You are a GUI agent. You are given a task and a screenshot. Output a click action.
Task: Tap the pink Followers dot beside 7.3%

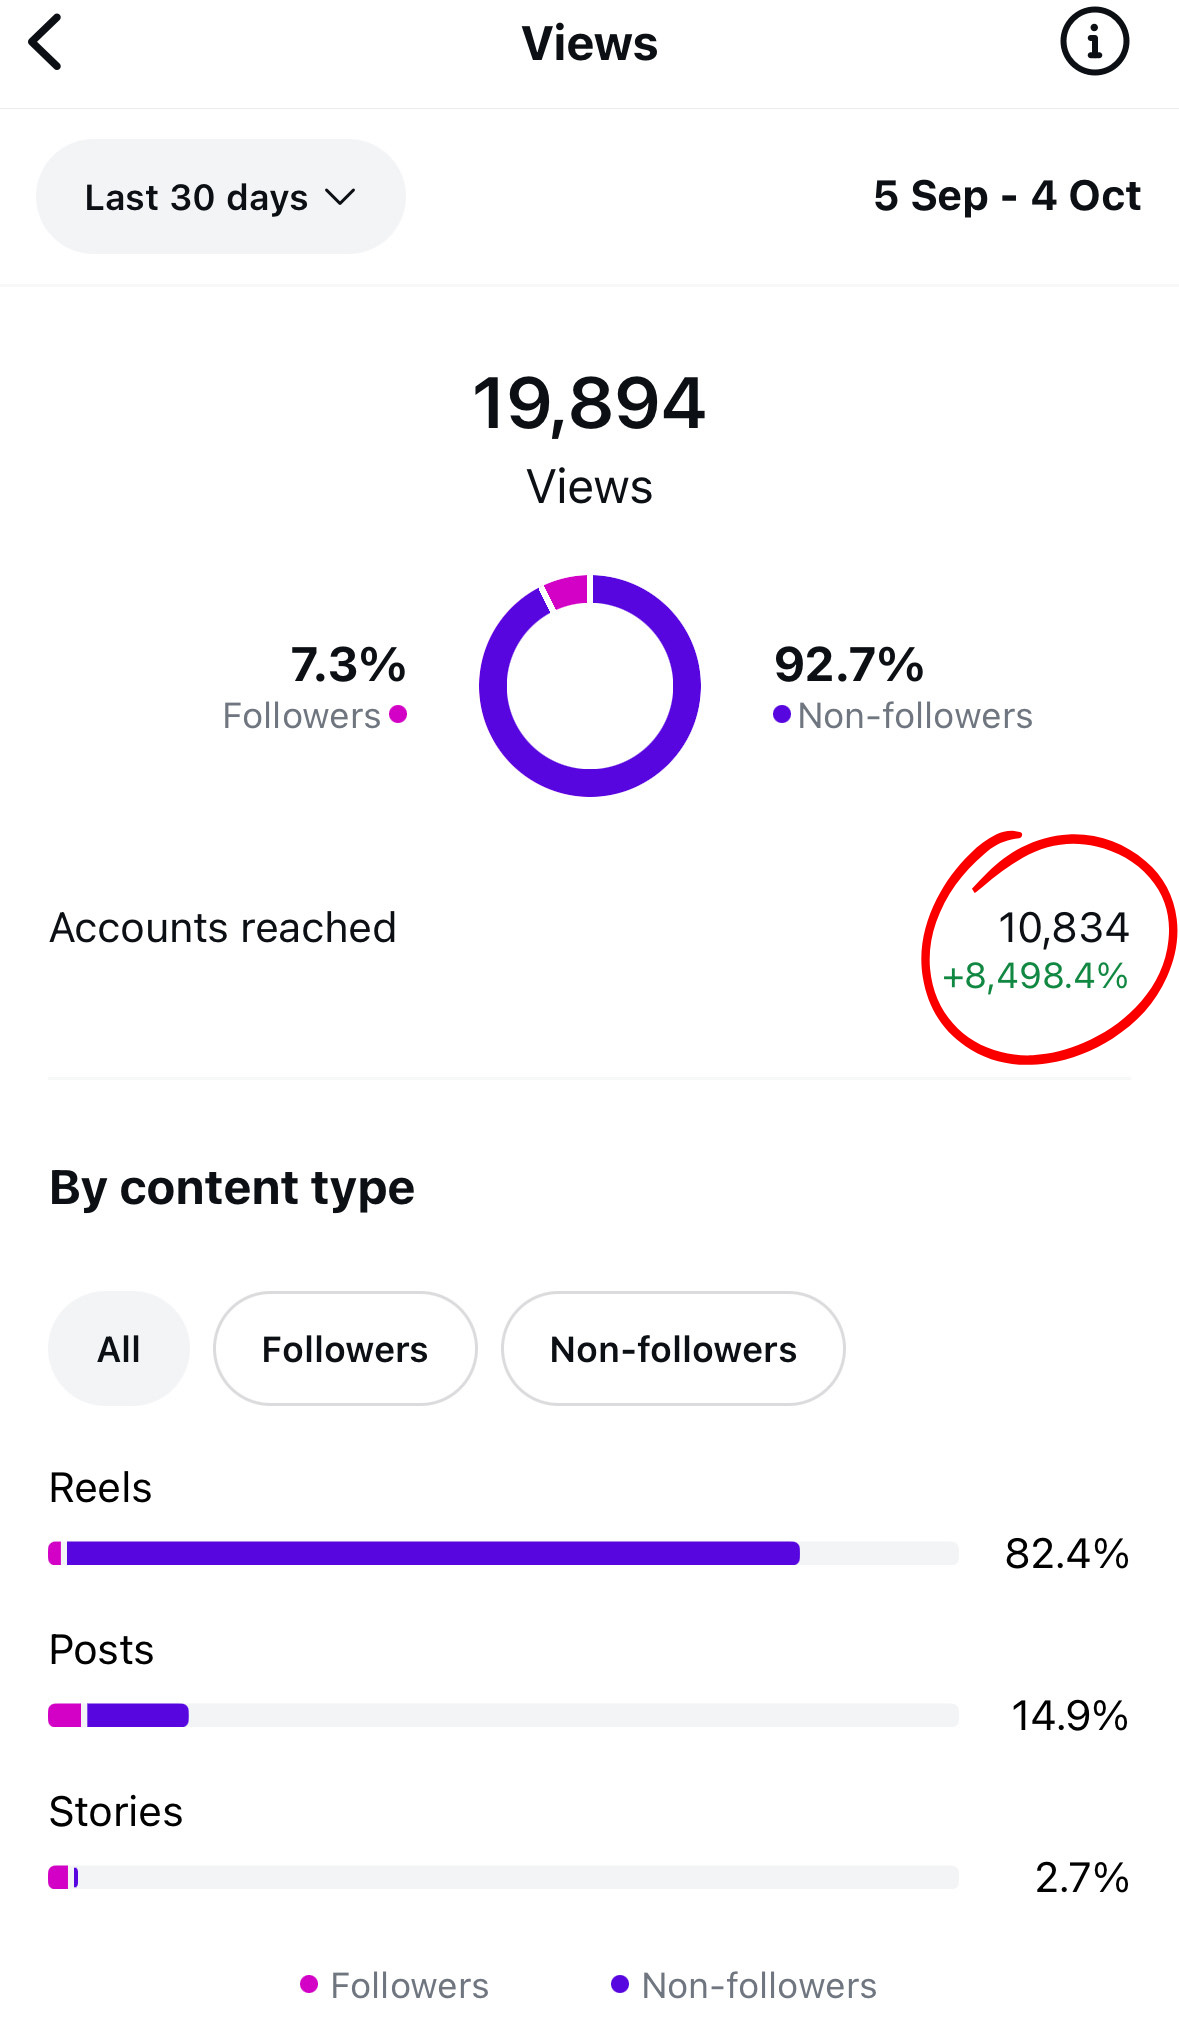398,714
